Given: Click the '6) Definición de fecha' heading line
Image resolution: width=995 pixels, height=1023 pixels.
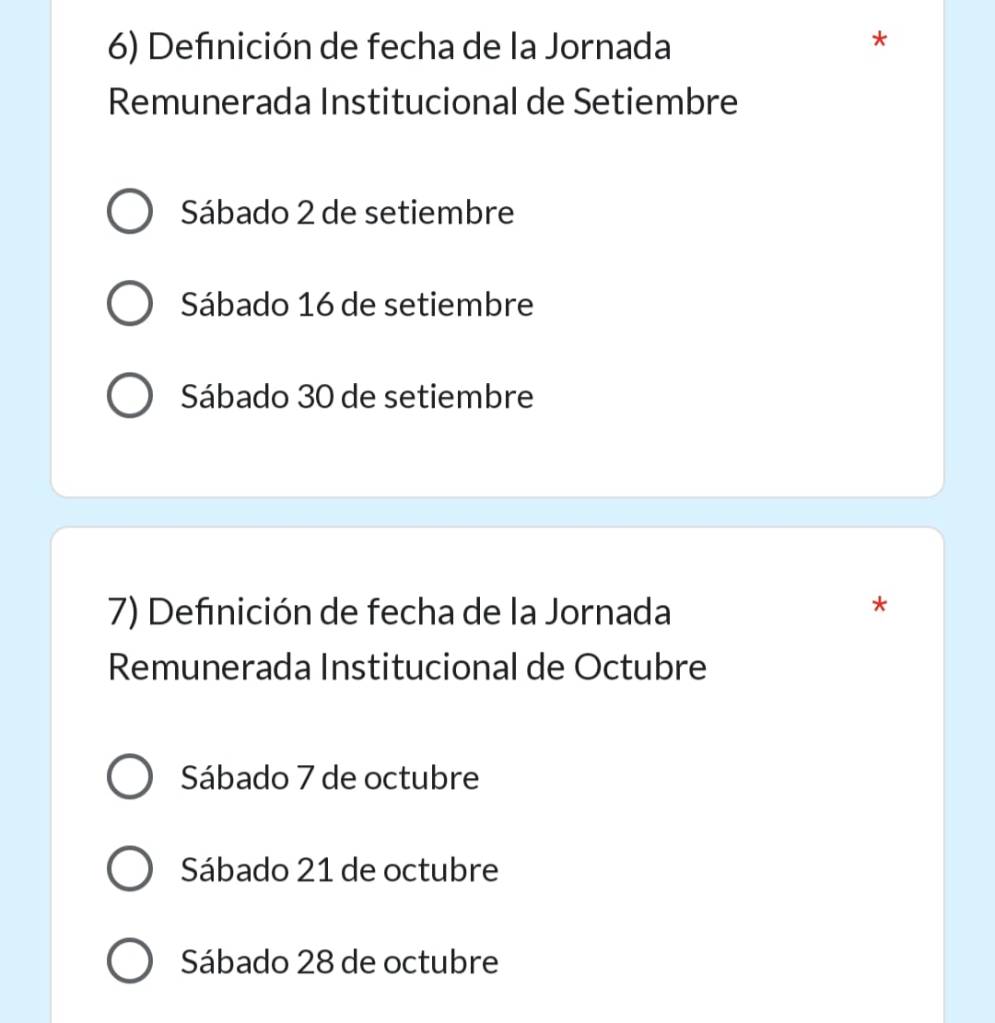Looking at the screenshot, I should coord(389,47).
